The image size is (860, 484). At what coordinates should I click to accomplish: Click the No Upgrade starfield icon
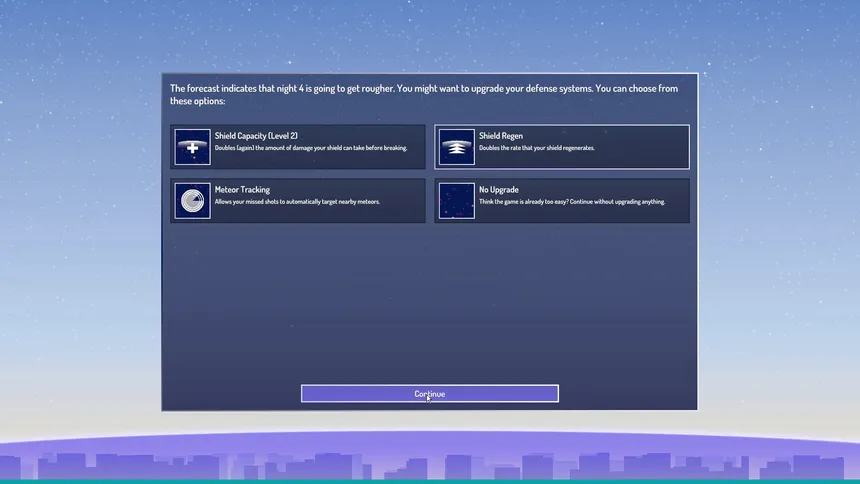457,201
